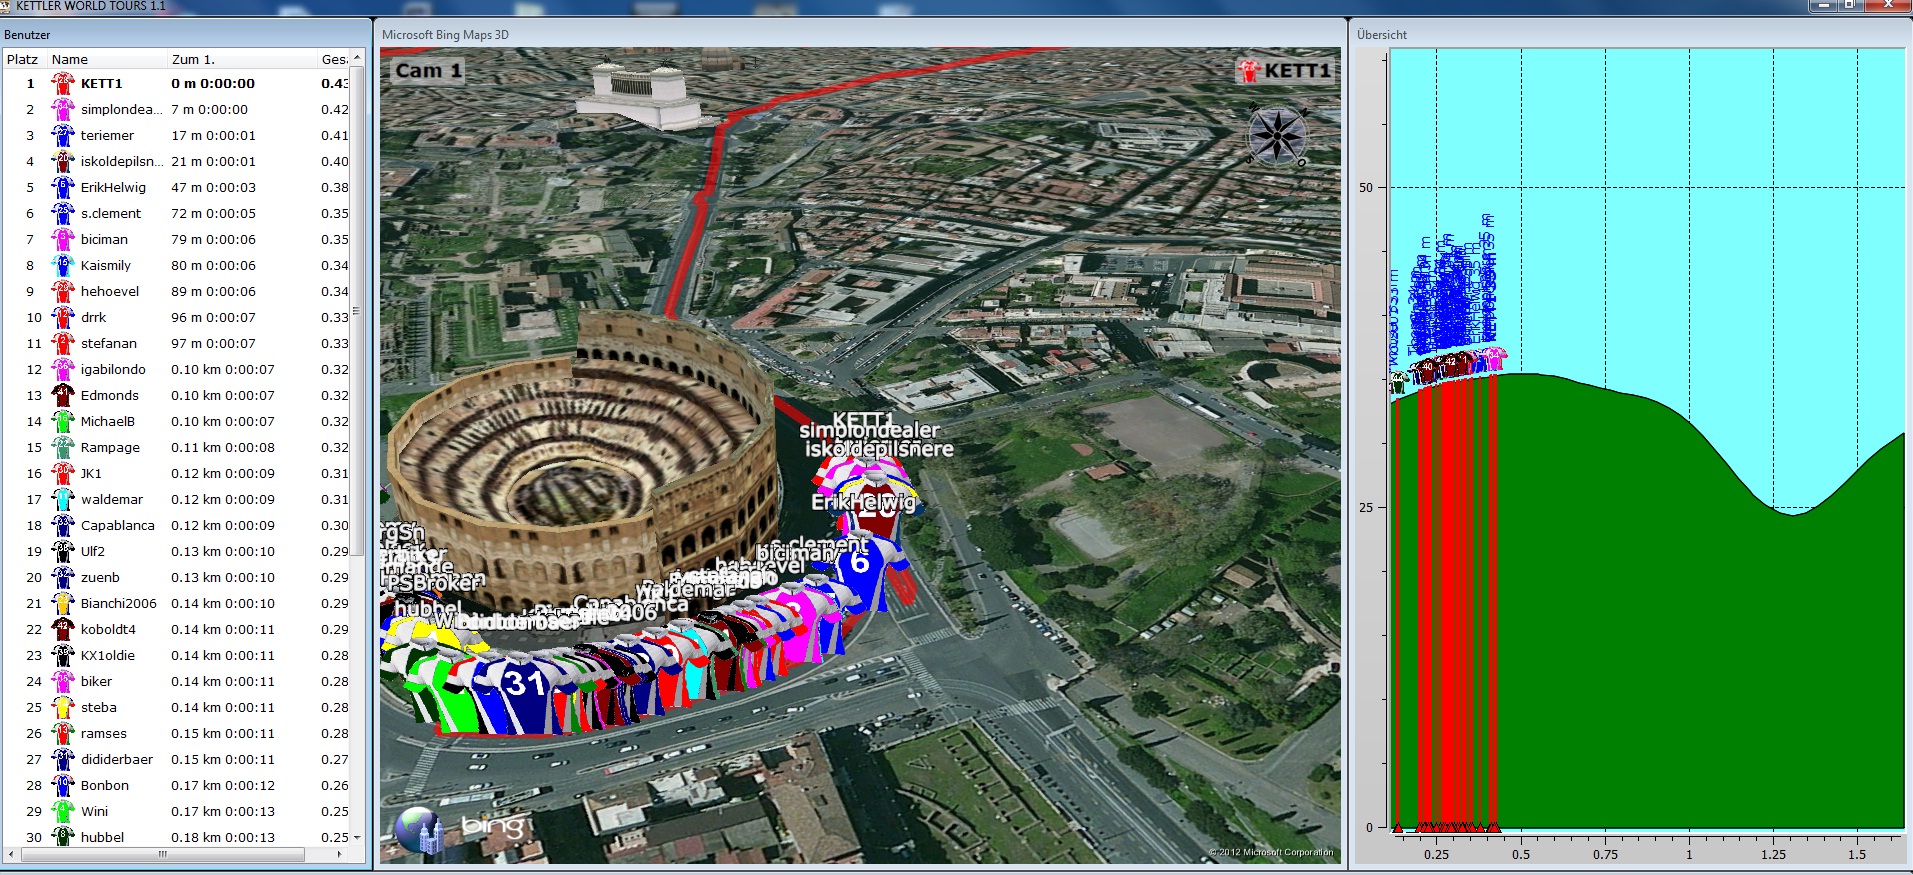The width and height of the screenshot is (1913, 875).
Task: Click the Übersicht panel title
Action: coord(1382,35)
